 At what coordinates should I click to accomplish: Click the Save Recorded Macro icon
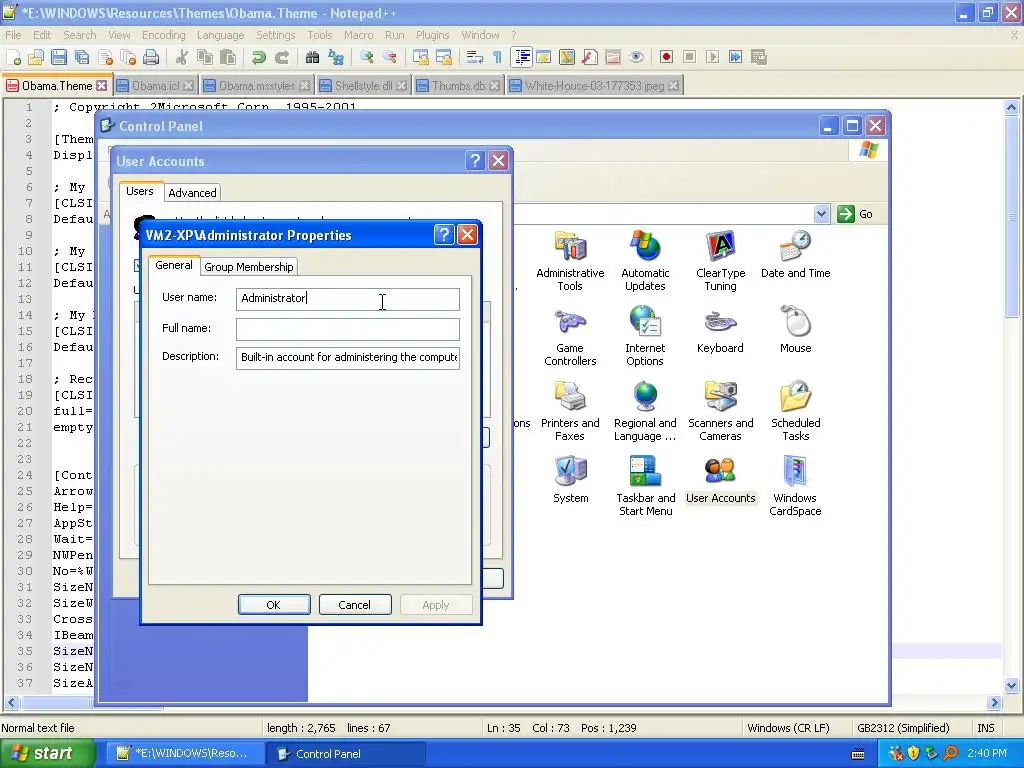tap(759, 57)
